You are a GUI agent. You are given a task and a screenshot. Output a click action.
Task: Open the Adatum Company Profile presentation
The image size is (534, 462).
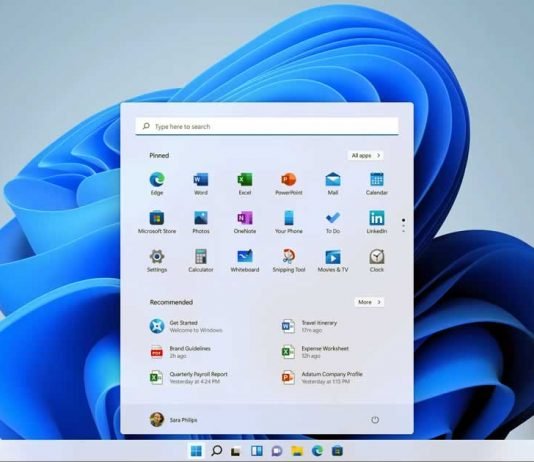322,378
